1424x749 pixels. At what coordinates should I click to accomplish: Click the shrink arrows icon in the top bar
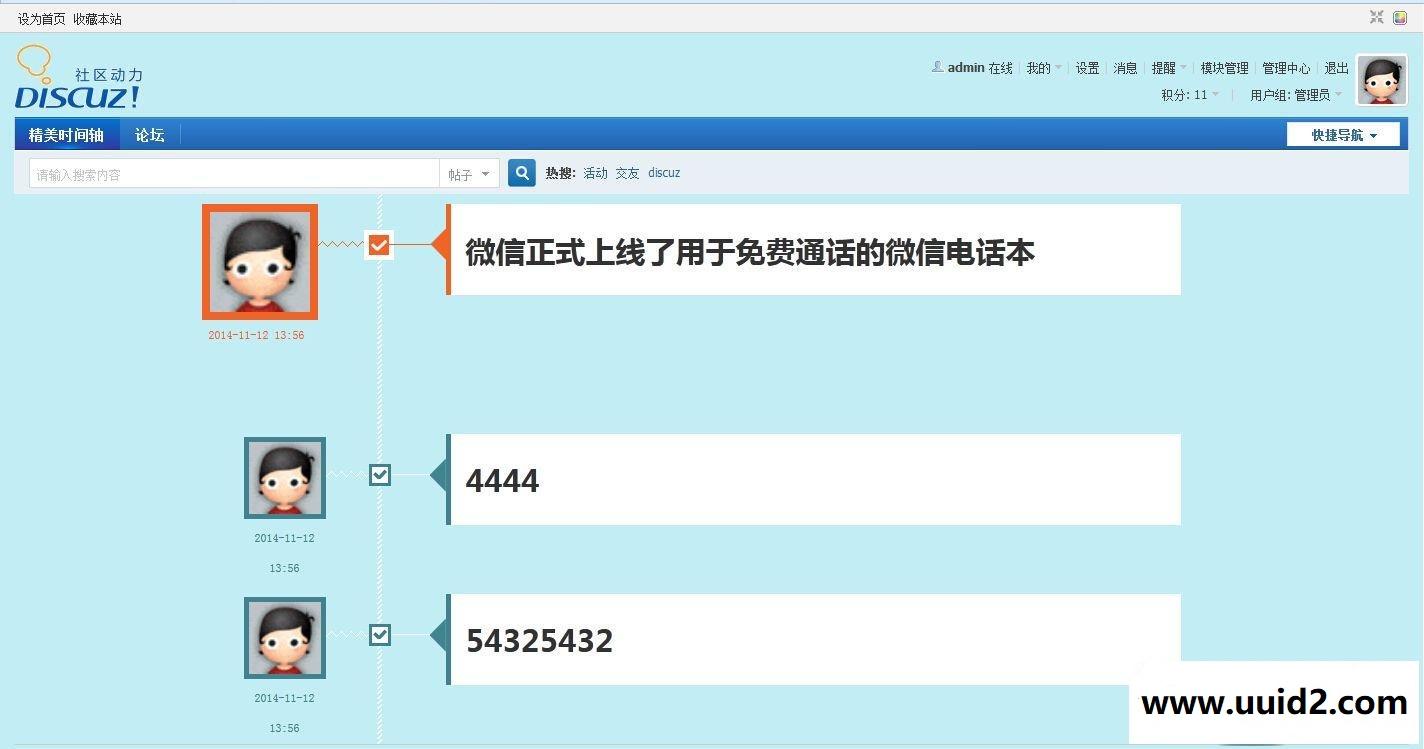(x=1376, y=16)
